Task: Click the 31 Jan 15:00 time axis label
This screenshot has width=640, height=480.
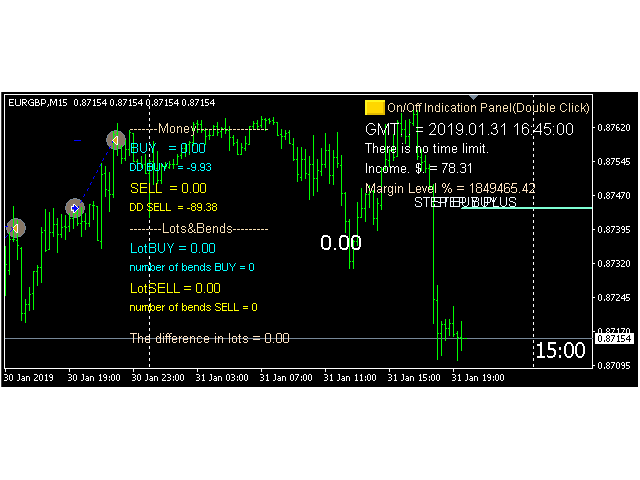Action: [x=414, y=378]
